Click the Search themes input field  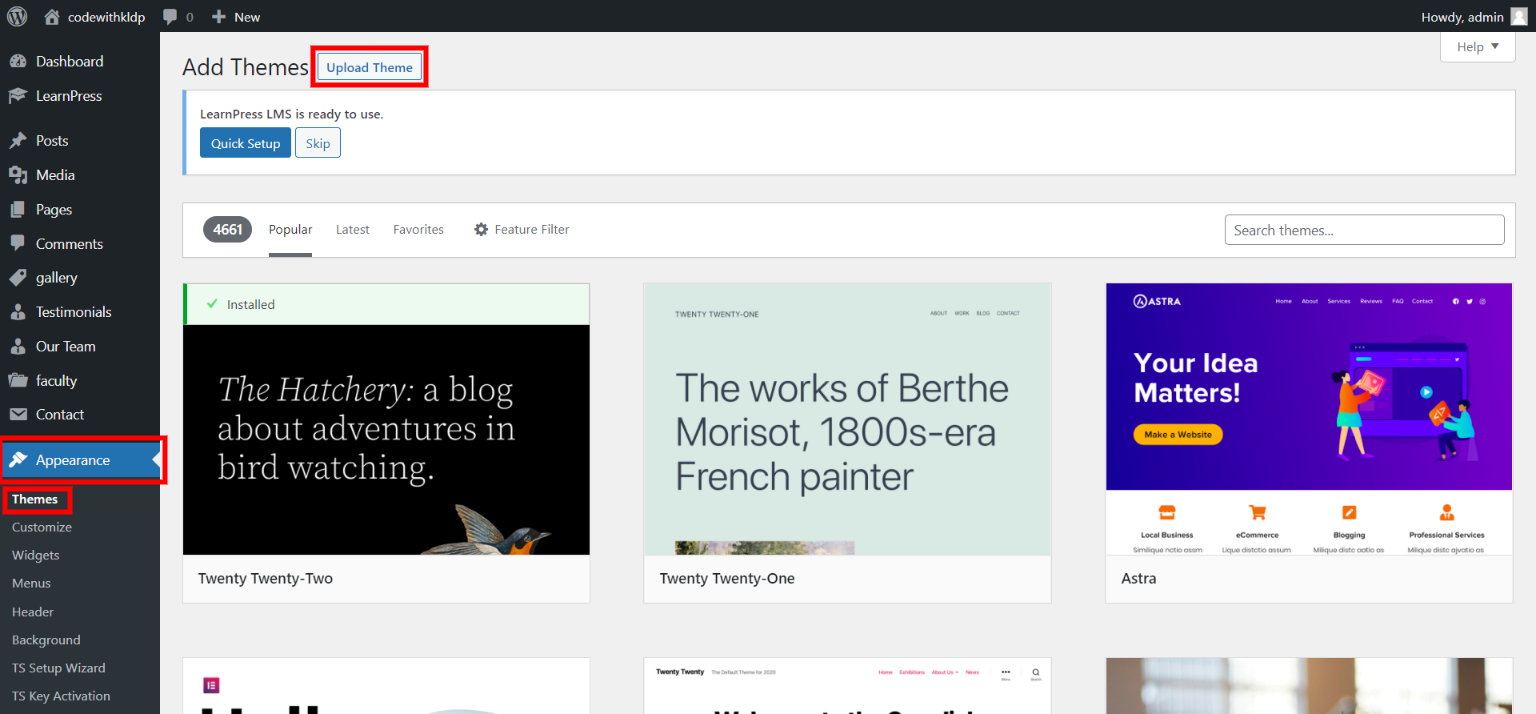pos(1364,230)
